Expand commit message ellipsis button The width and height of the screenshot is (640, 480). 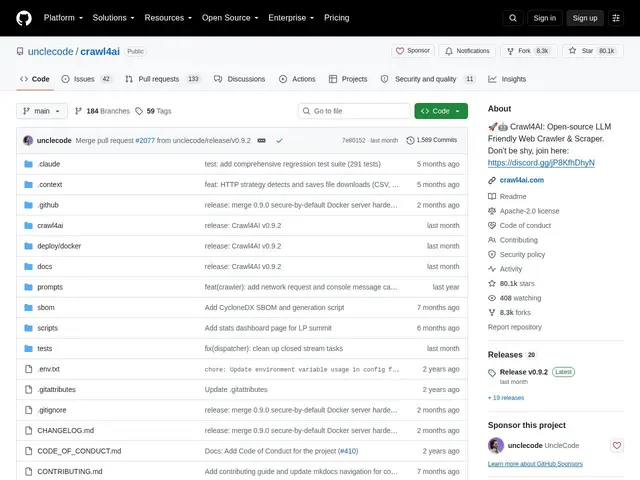(x=261, y=140)
